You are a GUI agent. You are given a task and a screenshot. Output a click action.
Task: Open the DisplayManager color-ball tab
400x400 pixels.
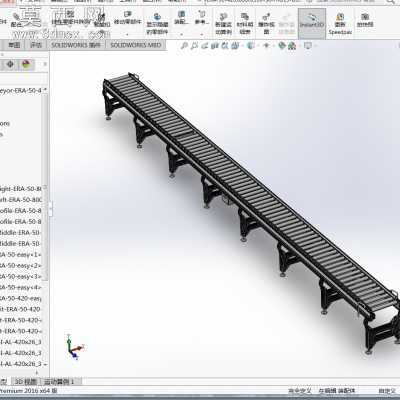26,64
